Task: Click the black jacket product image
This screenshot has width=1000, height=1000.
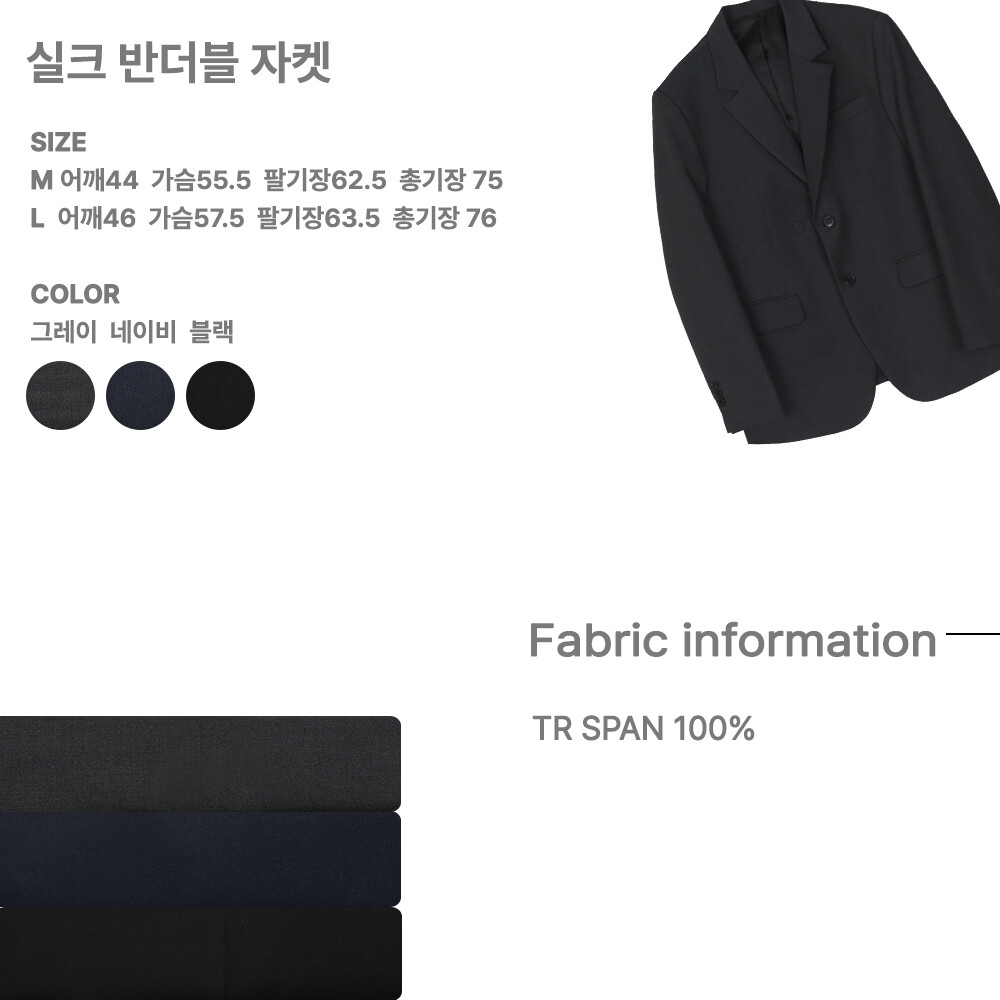Action: (x=826, y=222)
